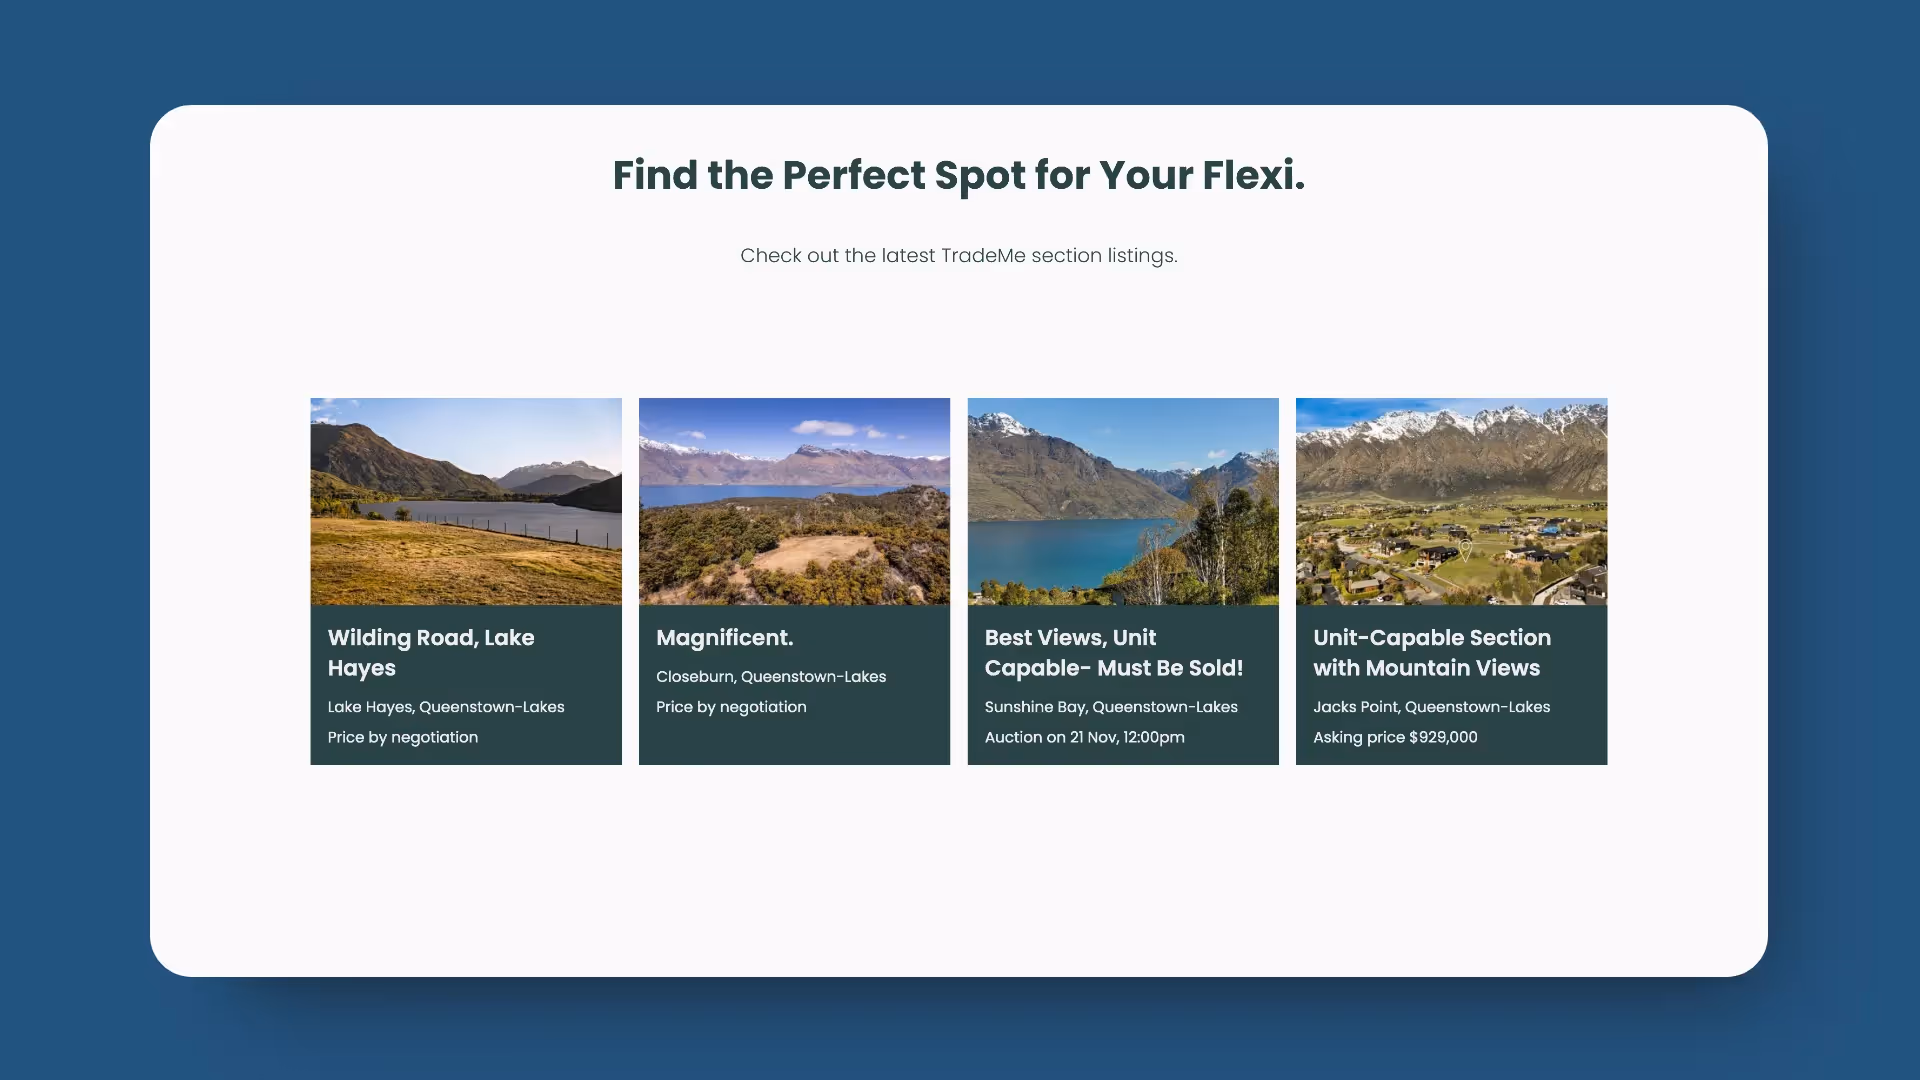Click the Closeburn section aerial photo
This screenshot has width=1920, height=1080.
point(794,501)
